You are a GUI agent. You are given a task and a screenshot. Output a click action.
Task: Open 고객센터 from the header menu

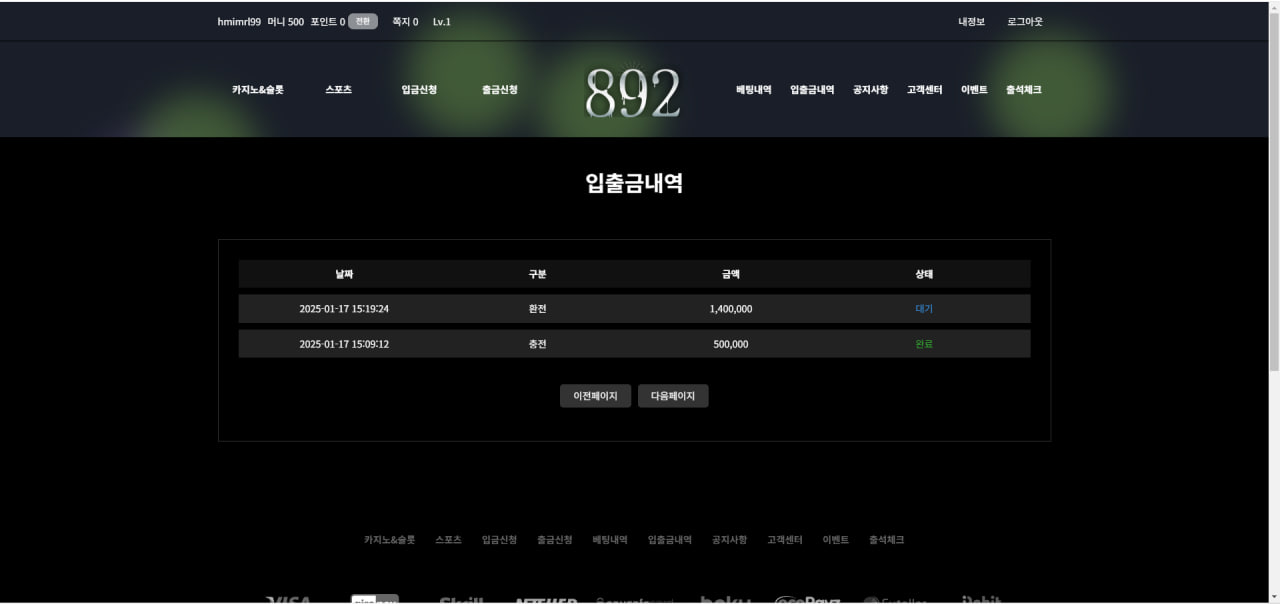[x=924, y=90]
